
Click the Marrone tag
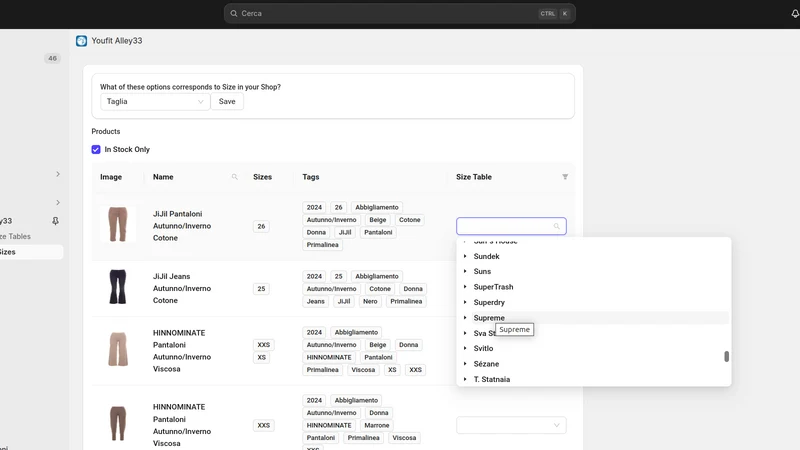[x=377, y=425]
